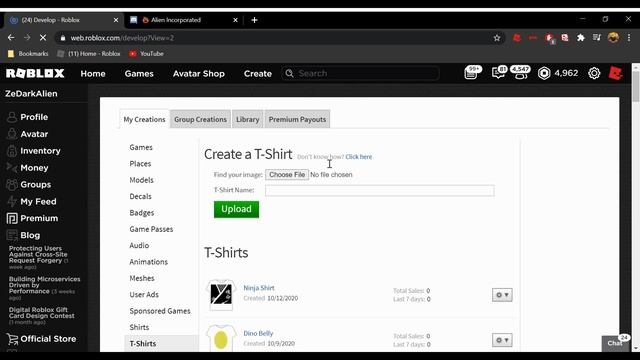Go to Home in the header

[93, 73]
